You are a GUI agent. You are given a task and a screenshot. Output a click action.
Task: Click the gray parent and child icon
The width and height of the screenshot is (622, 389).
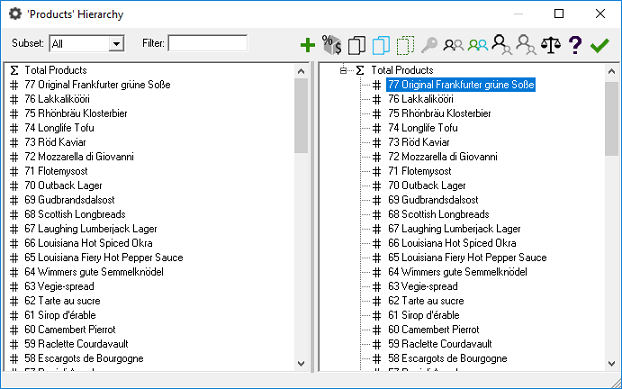(x=526, y=45)
